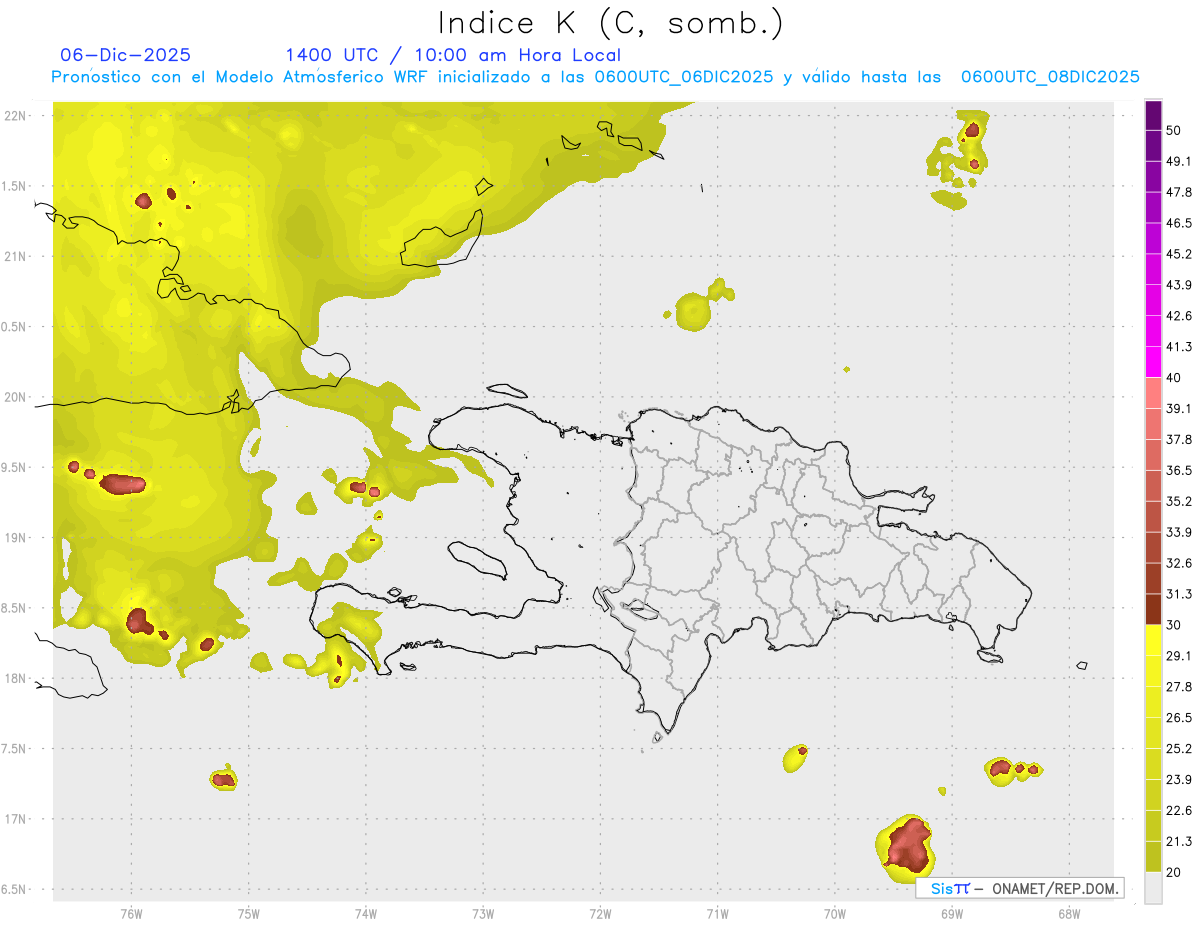Click the '21N' latitude label
1200x927 pixels.
[16, 256]
